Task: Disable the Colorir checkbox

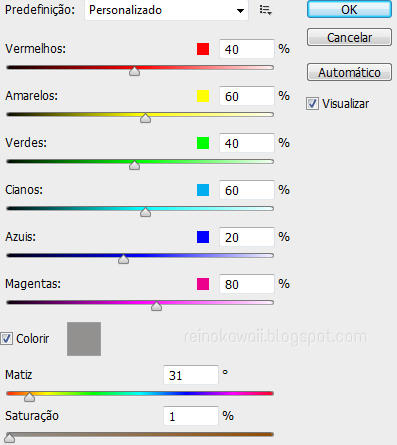Action: point(6,339)
